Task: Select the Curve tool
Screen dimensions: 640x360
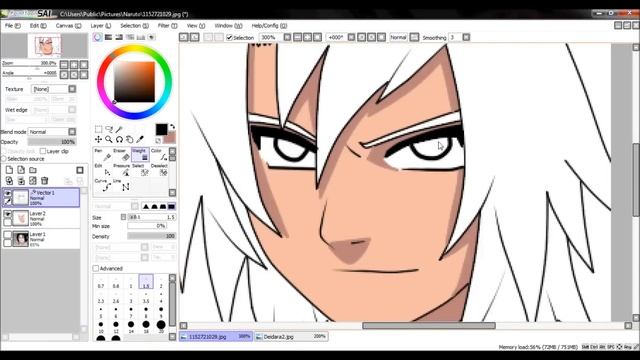Action: coord(102,185)
